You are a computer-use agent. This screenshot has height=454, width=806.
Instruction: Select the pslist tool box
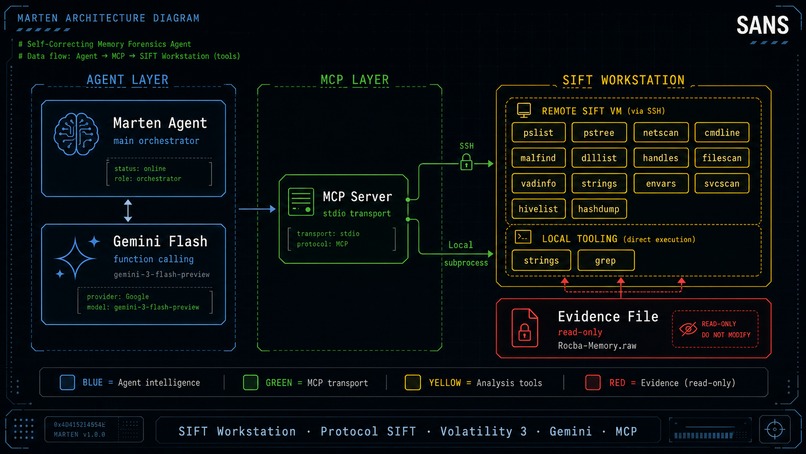[x=538, y=133]
